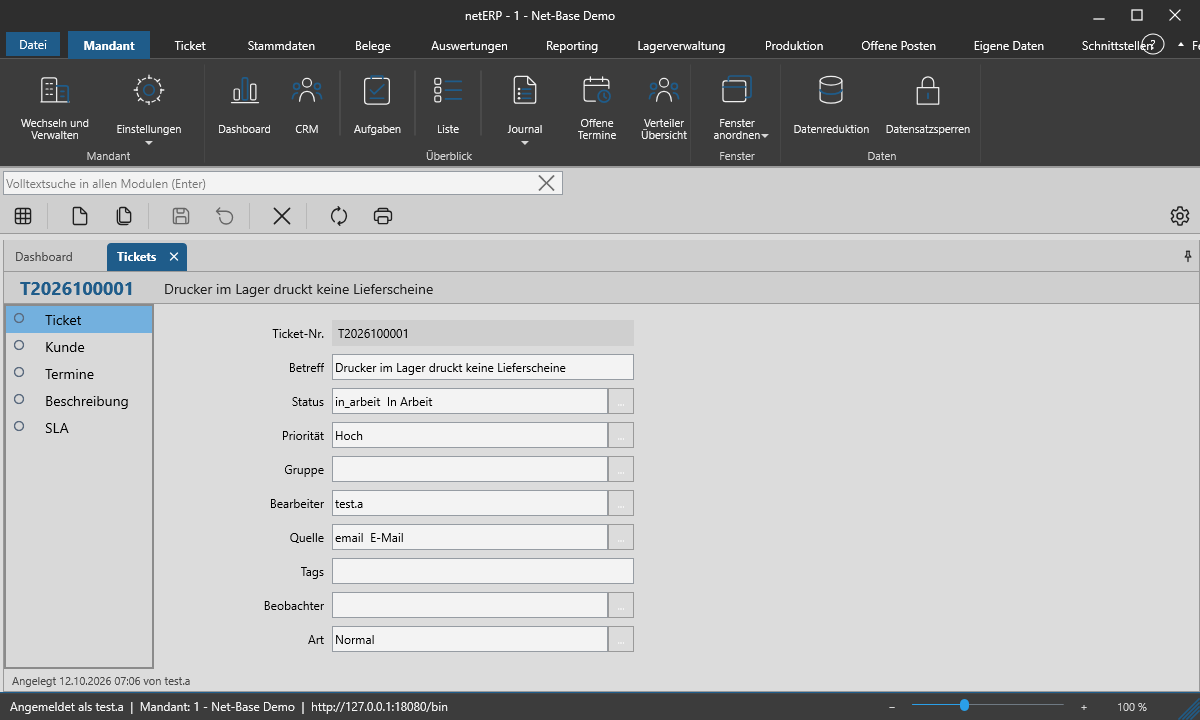
Task: Open Datensatzsperren
Action: click(928, 106)
